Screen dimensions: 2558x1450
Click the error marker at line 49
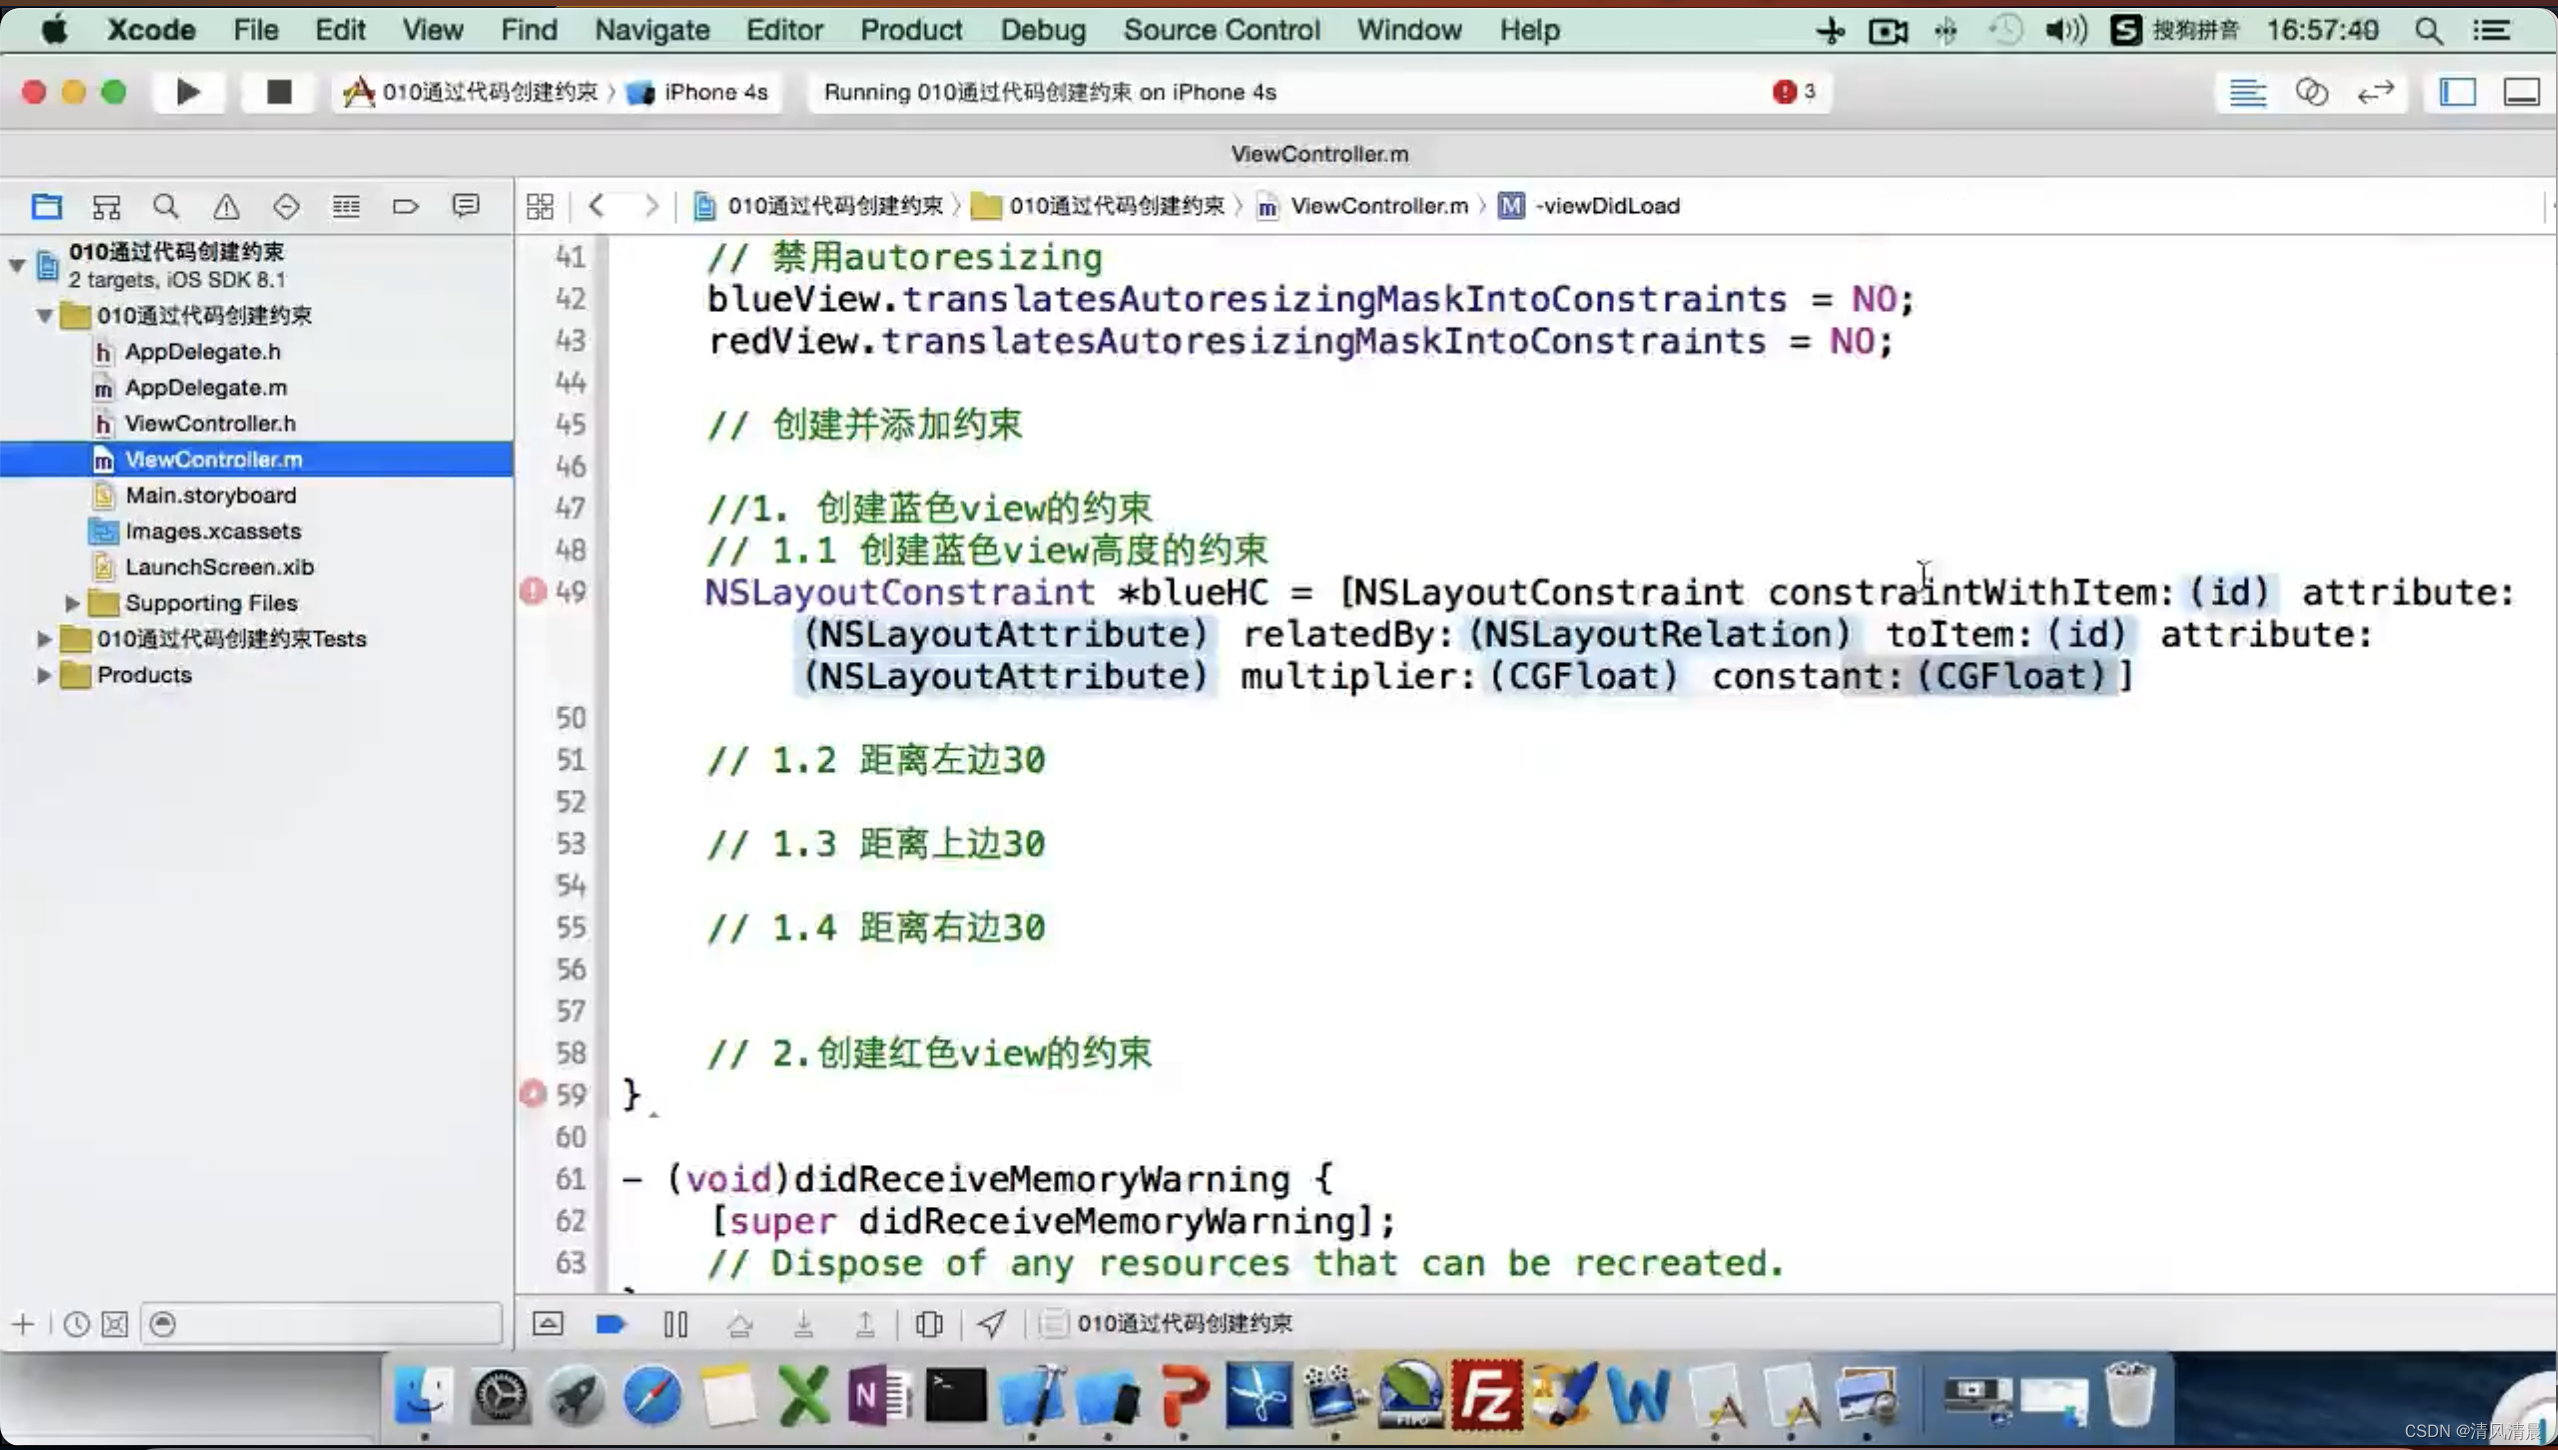tap(533, 591)
